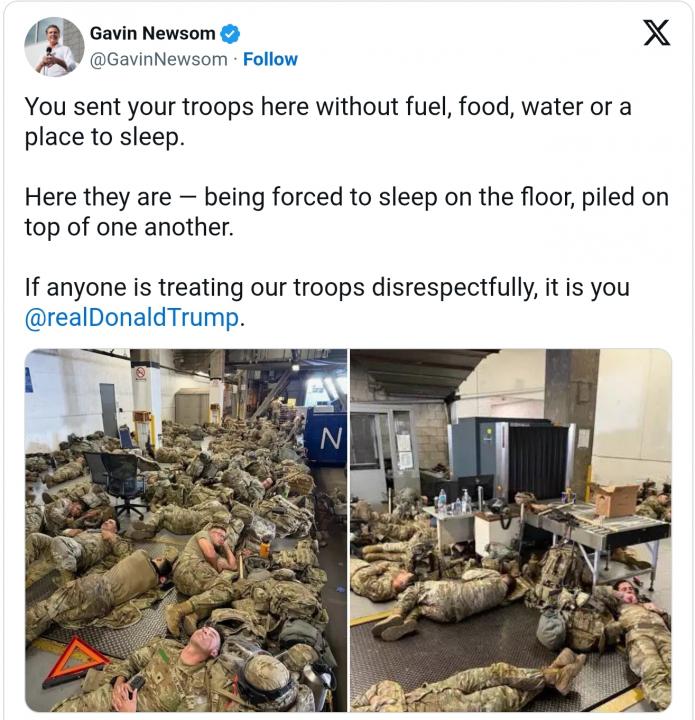Click the paragraph starting "You sent your troops"
Screen dimensions: 695x720
click(328, 122)
